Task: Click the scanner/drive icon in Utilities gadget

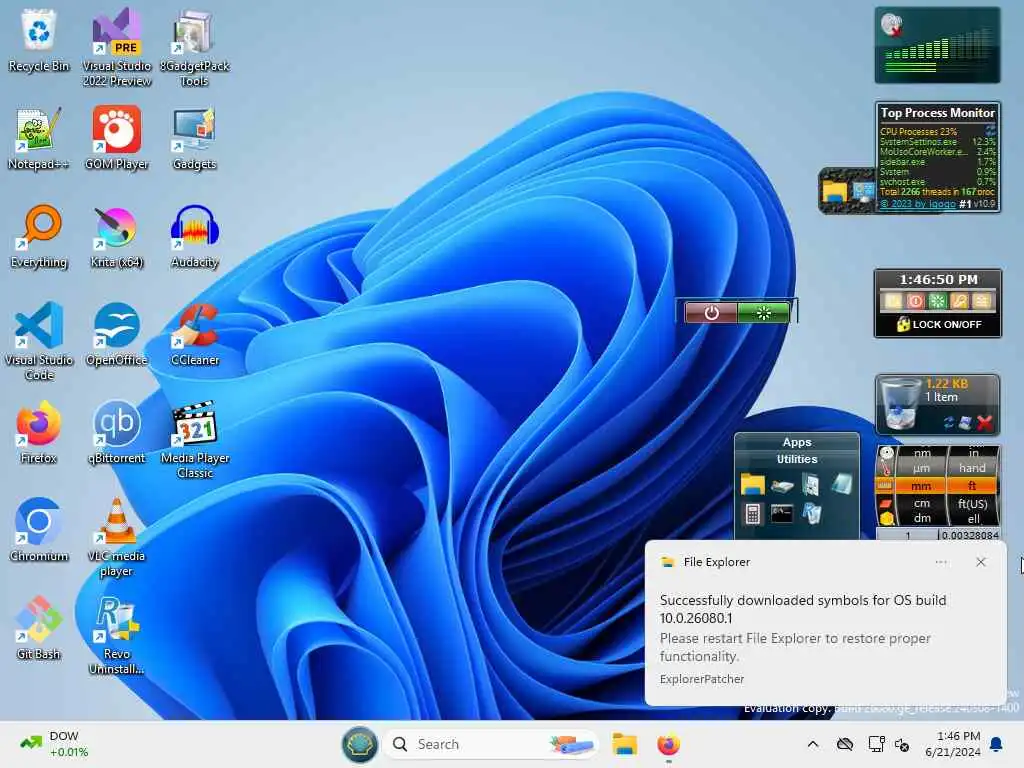Action: (782, 485)
